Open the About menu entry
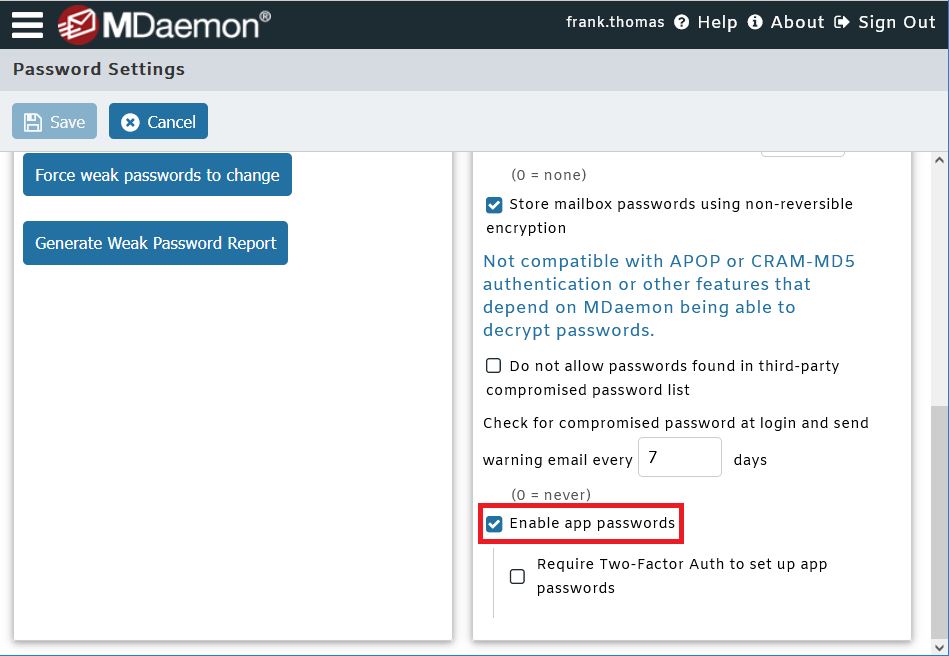949x656 pixels. click(x=797, y=21)
